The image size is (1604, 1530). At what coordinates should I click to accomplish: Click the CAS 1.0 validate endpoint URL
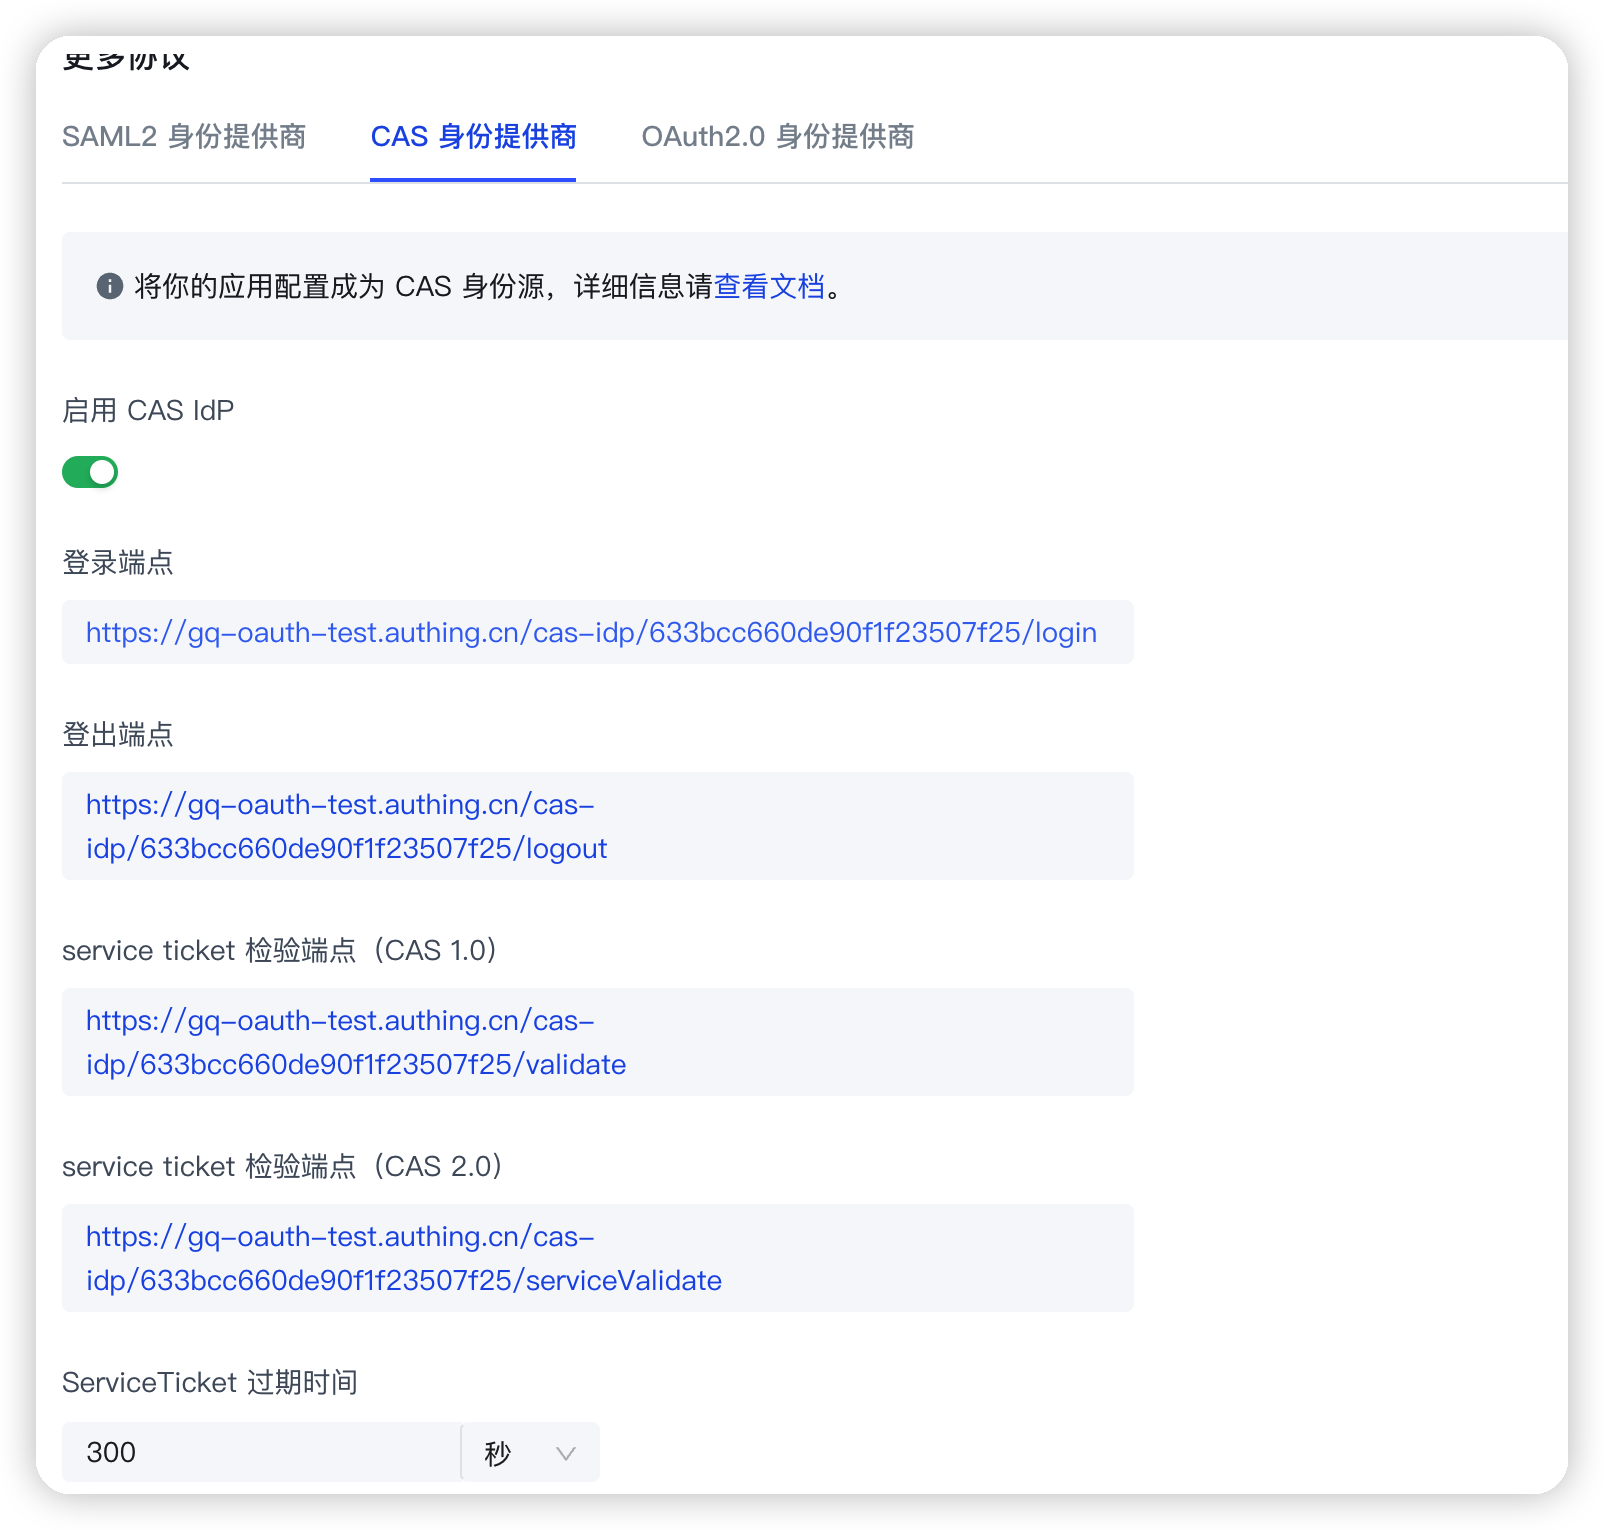(x=355, y=1042)
